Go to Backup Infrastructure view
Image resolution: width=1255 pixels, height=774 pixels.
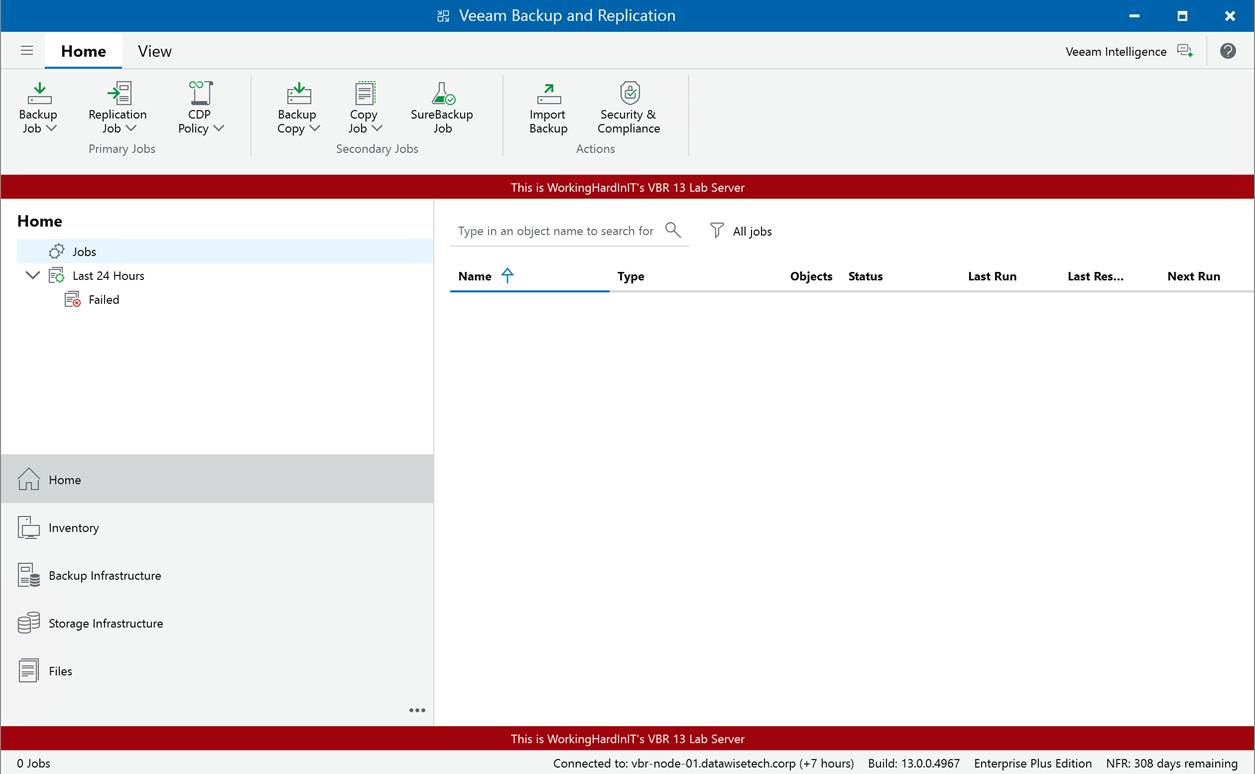pyautogui.click(x=104, y=576)
